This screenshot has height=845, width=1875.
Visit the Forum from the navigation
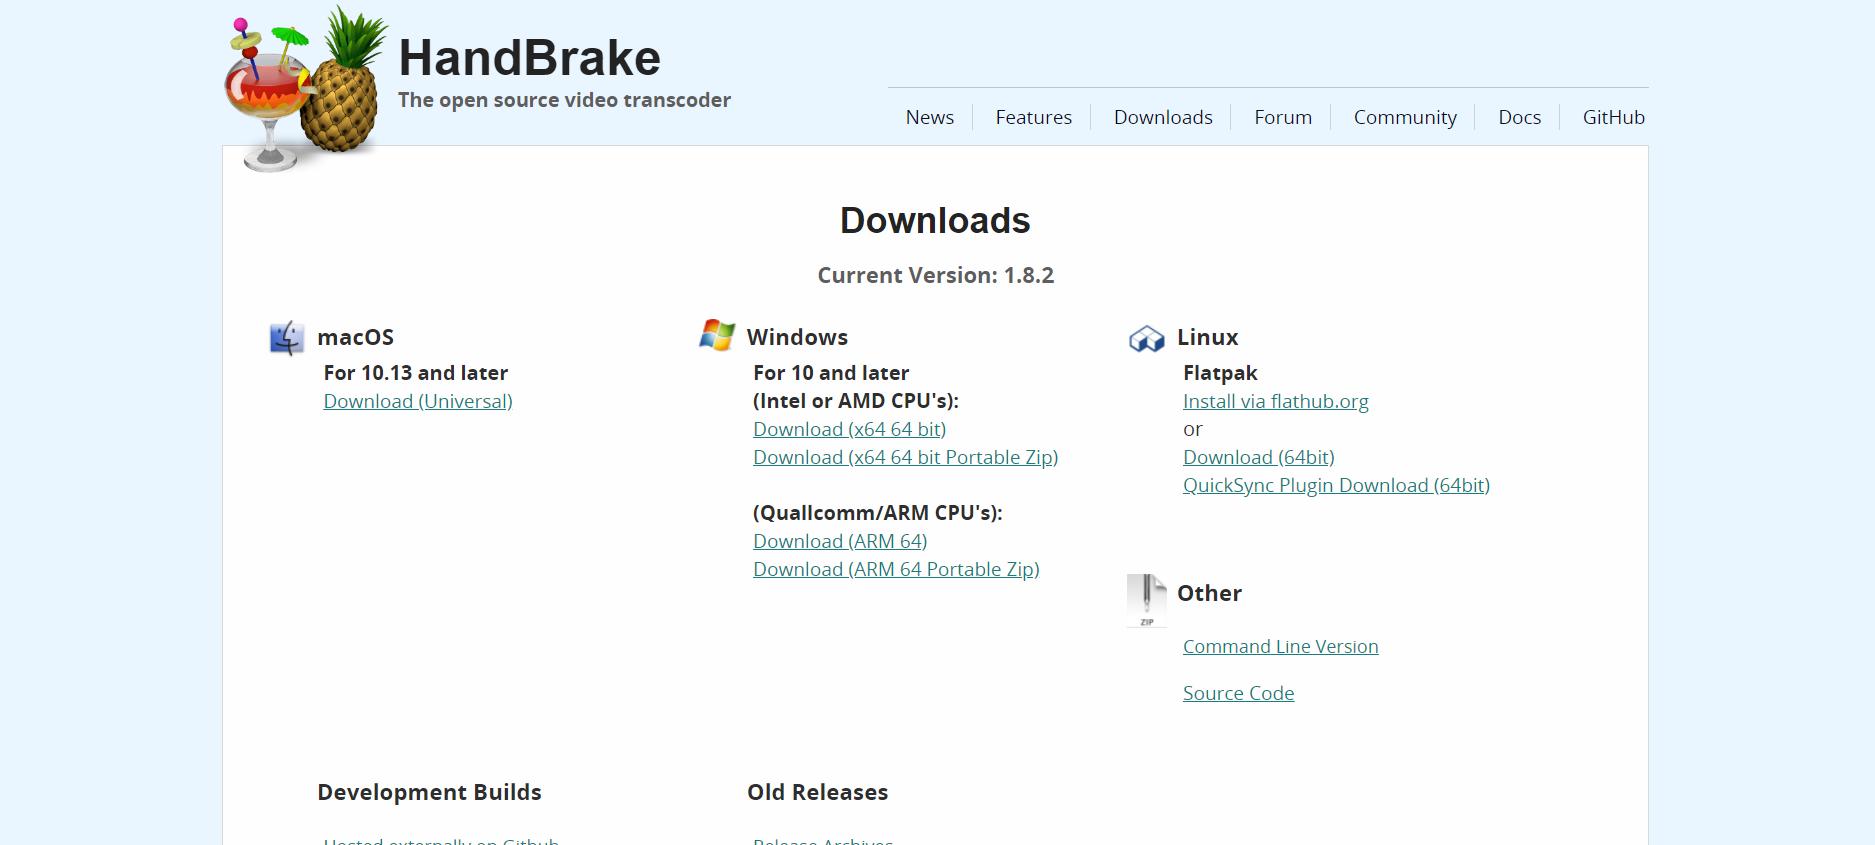coord(1283,117)
